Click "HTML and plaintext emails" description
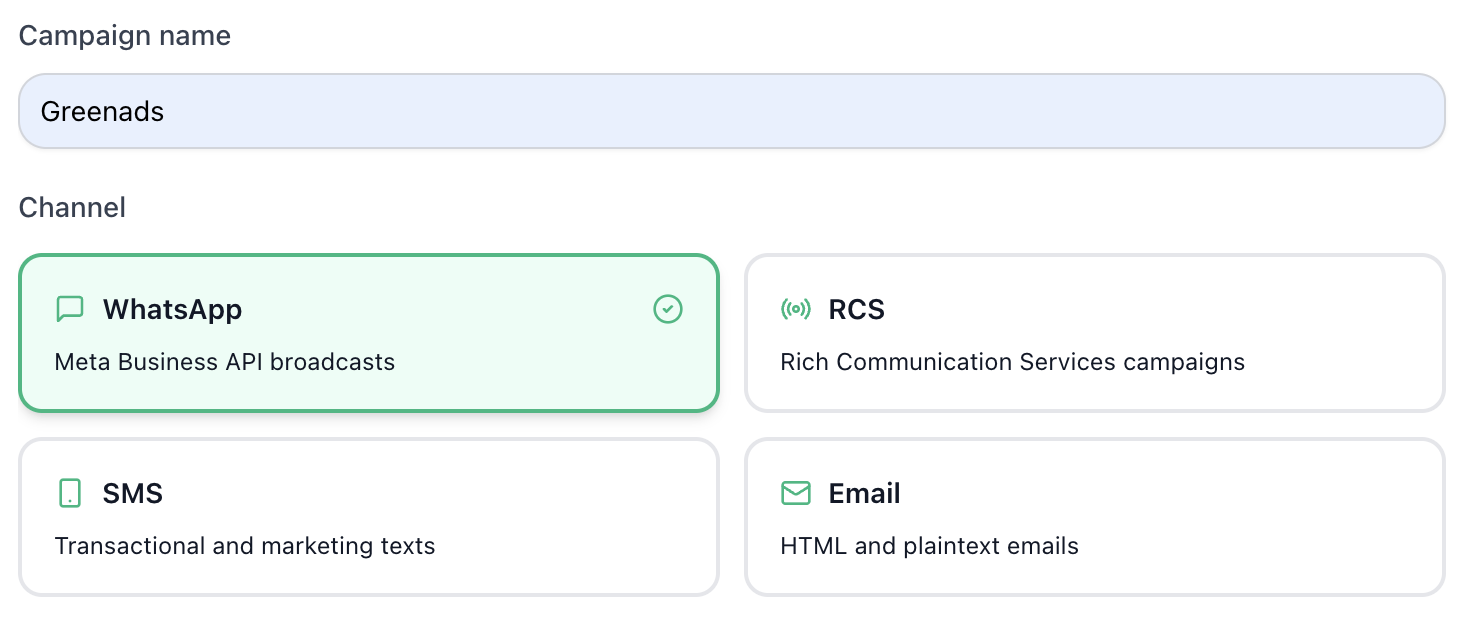Viewport: 1478px width, 622px height. click(929, 546)
